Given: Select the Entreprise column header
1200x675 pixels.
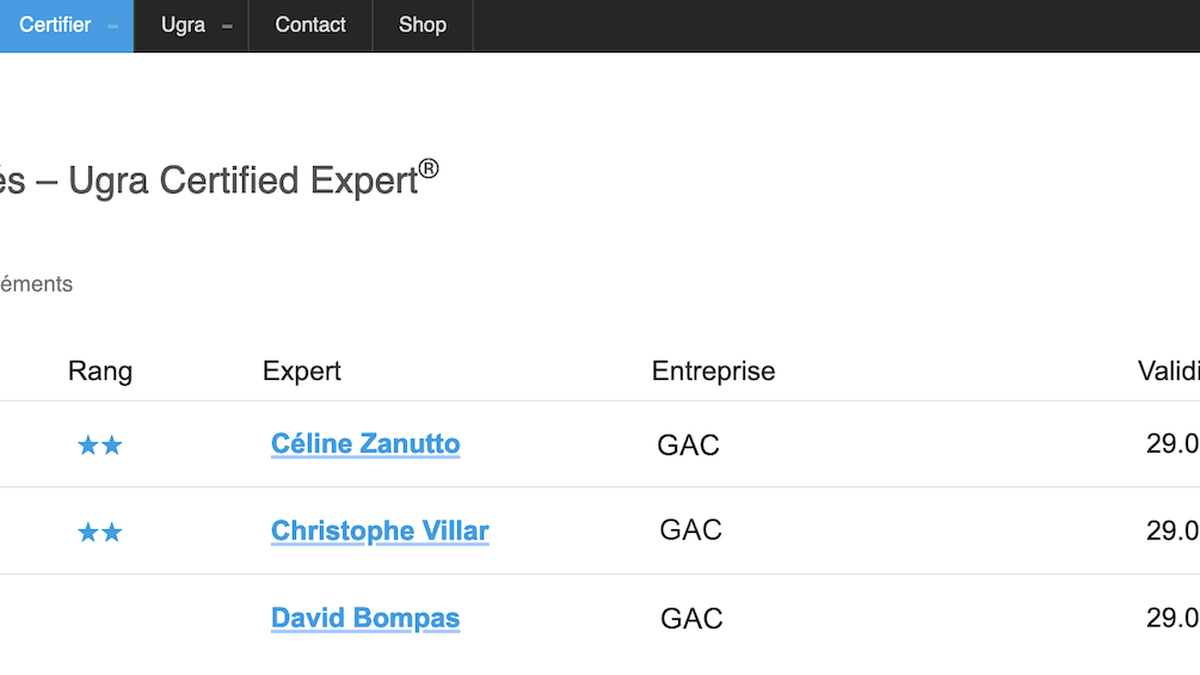Looking at the screenshot, I should point(713,372).
